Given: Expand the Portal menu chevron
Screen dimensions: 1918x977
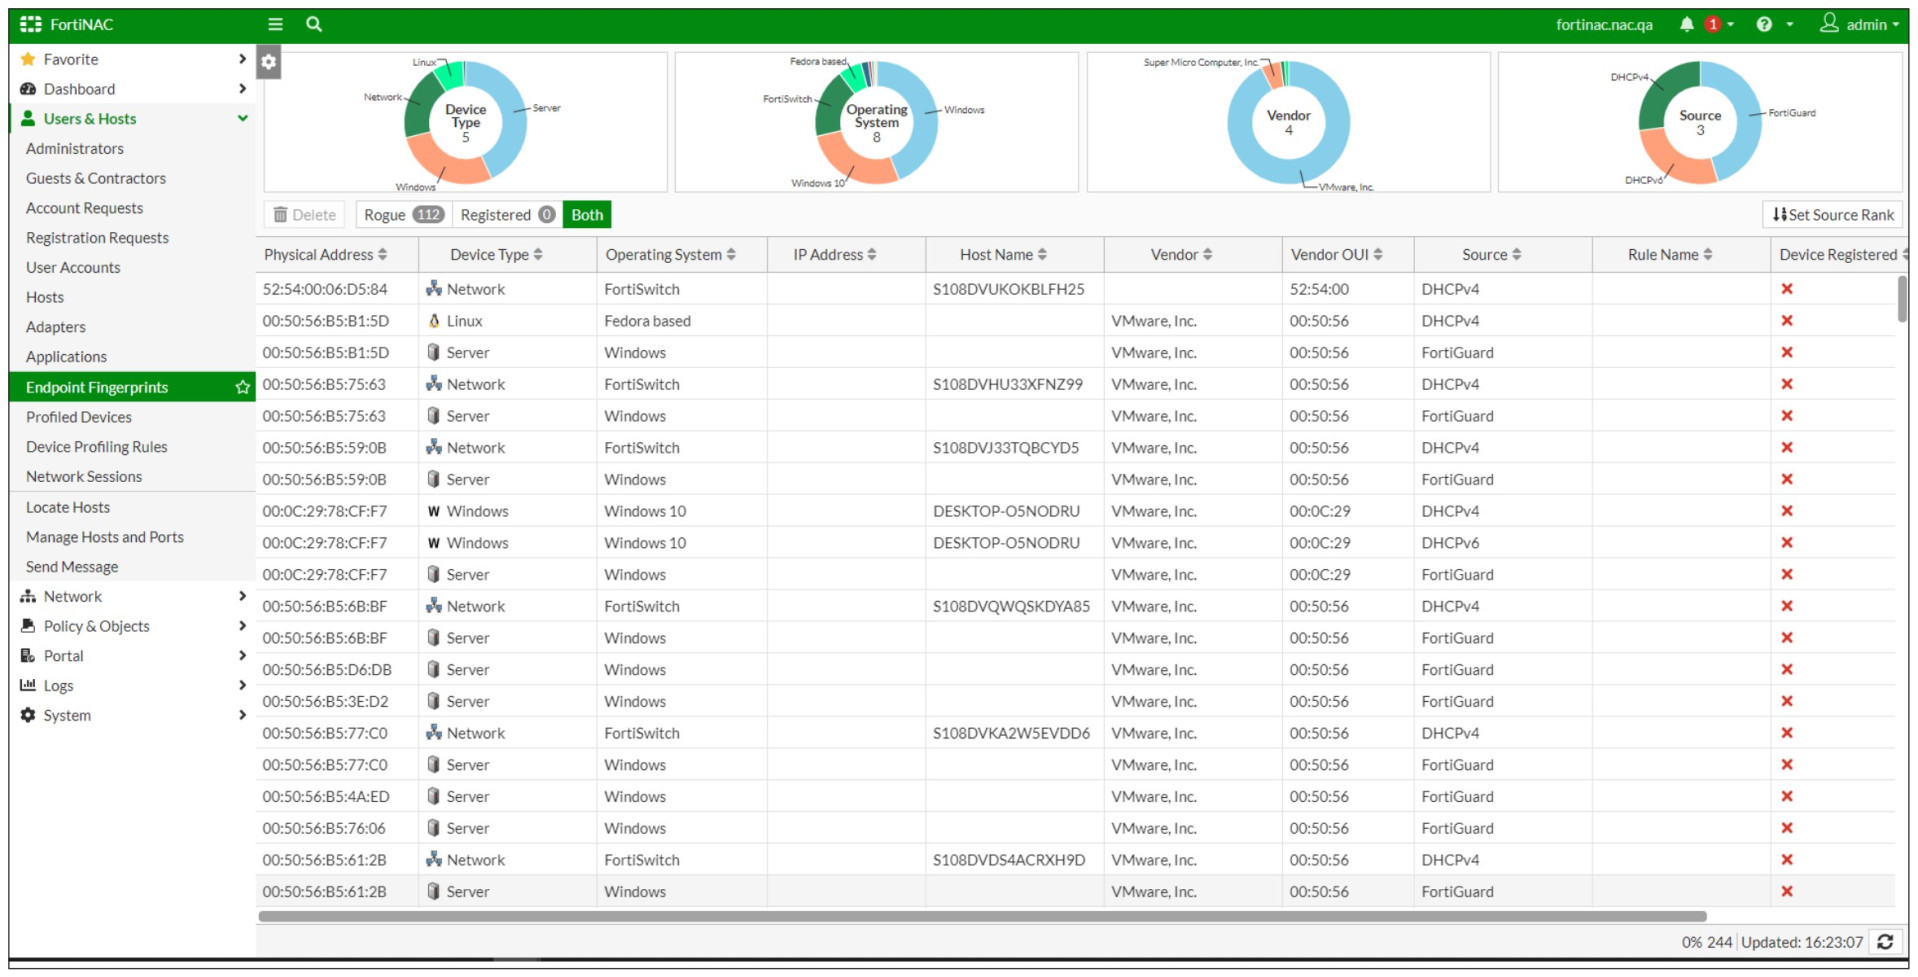Looking at the screenshot, I should point(242,656).
